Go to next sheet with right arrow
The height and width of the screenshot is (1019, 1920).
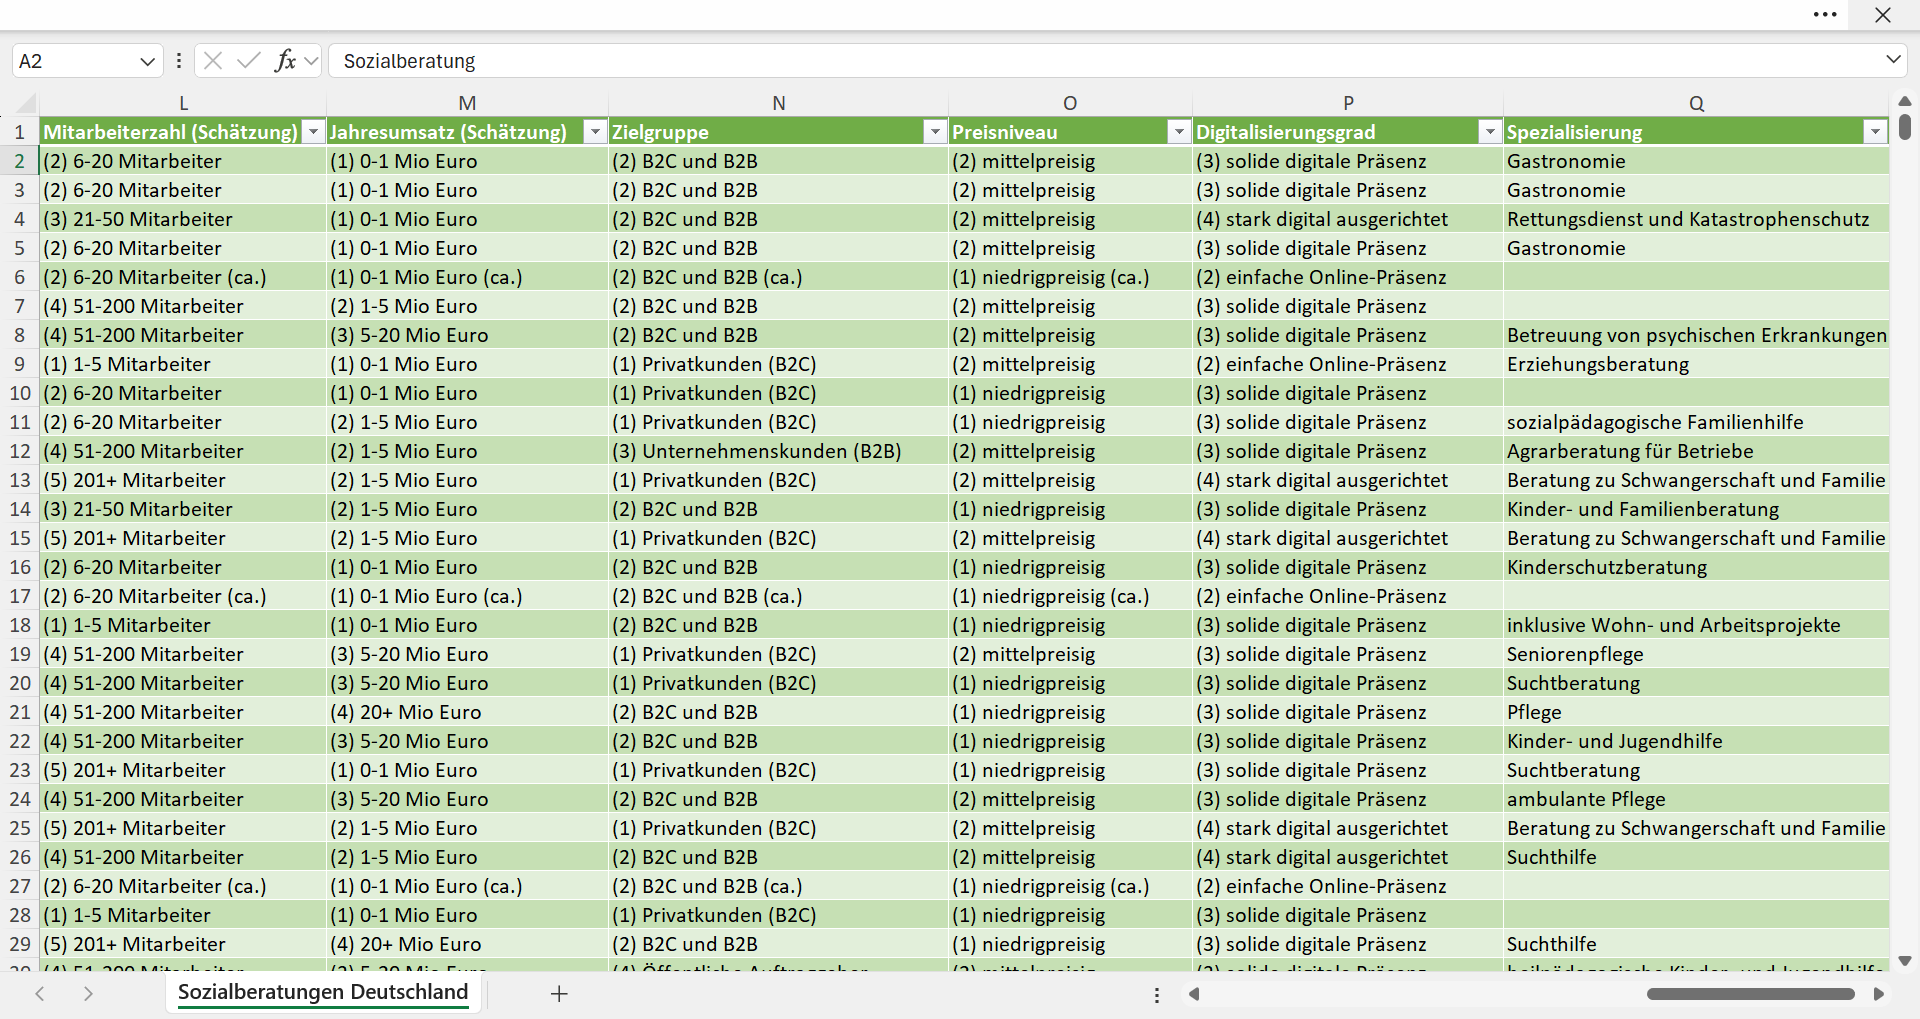88,994
